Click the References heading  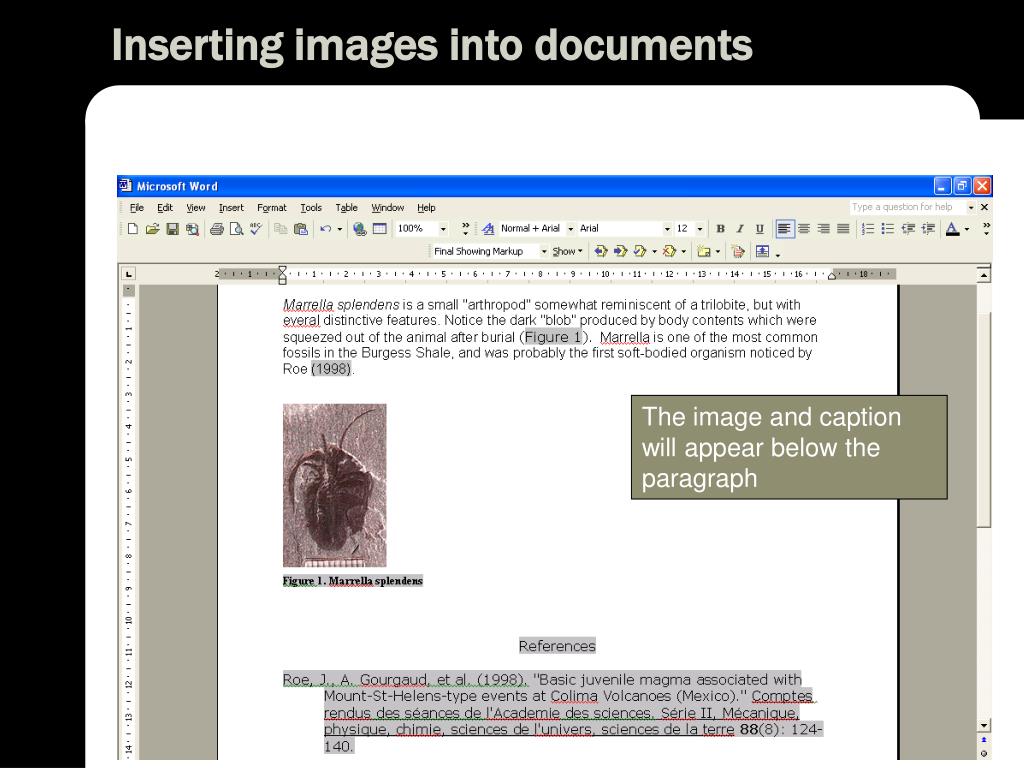coord(557,646)
